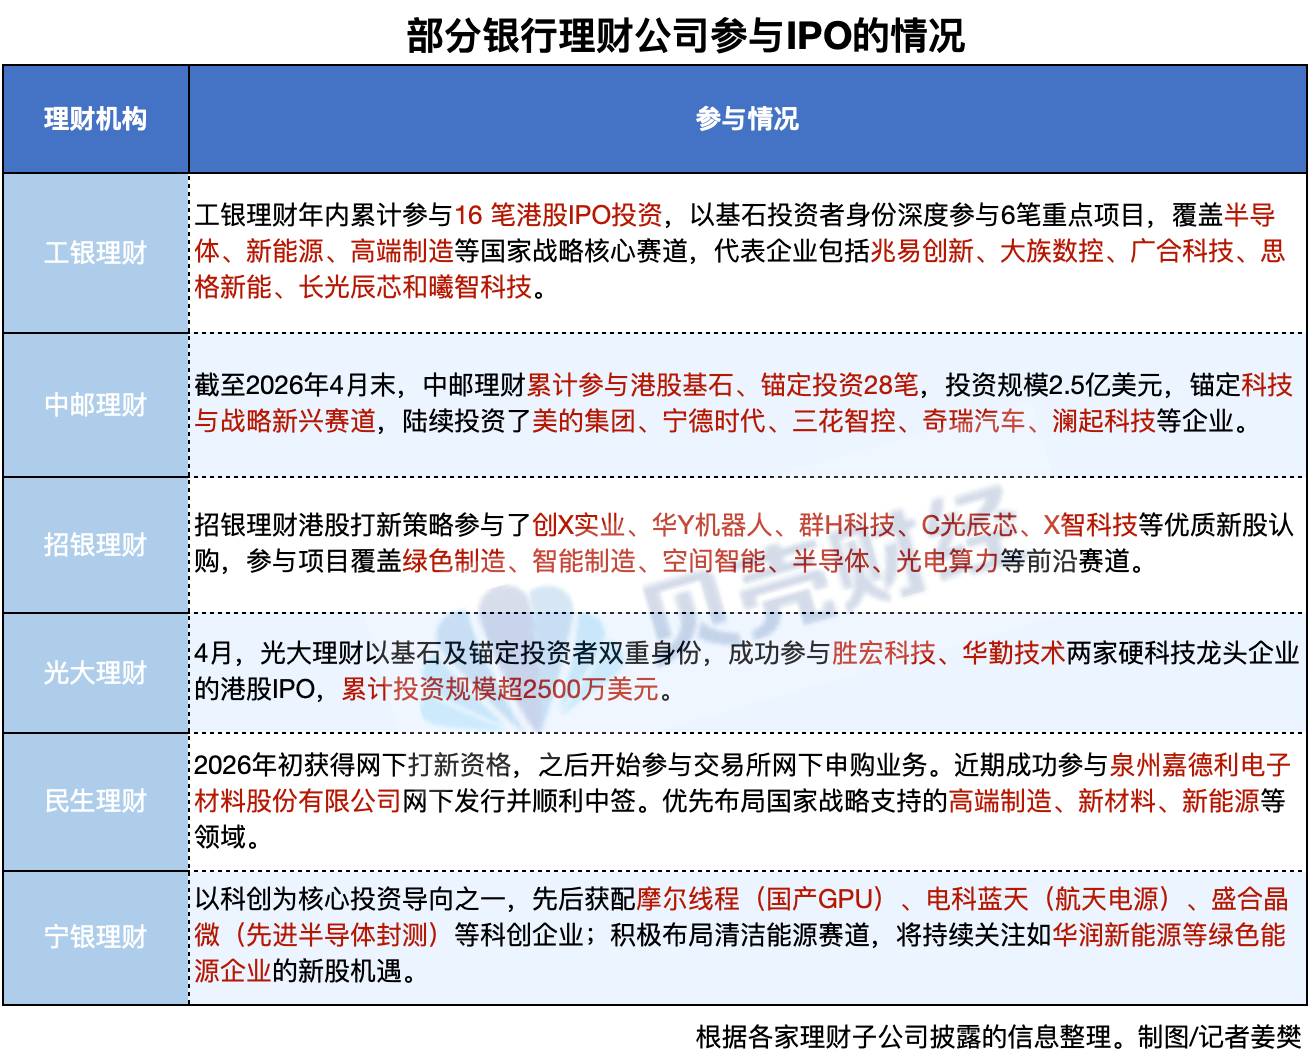The image size is (1314, 1064).
Task: Click the text 累计投资规模超2500万美元
Action: point(501,689)
